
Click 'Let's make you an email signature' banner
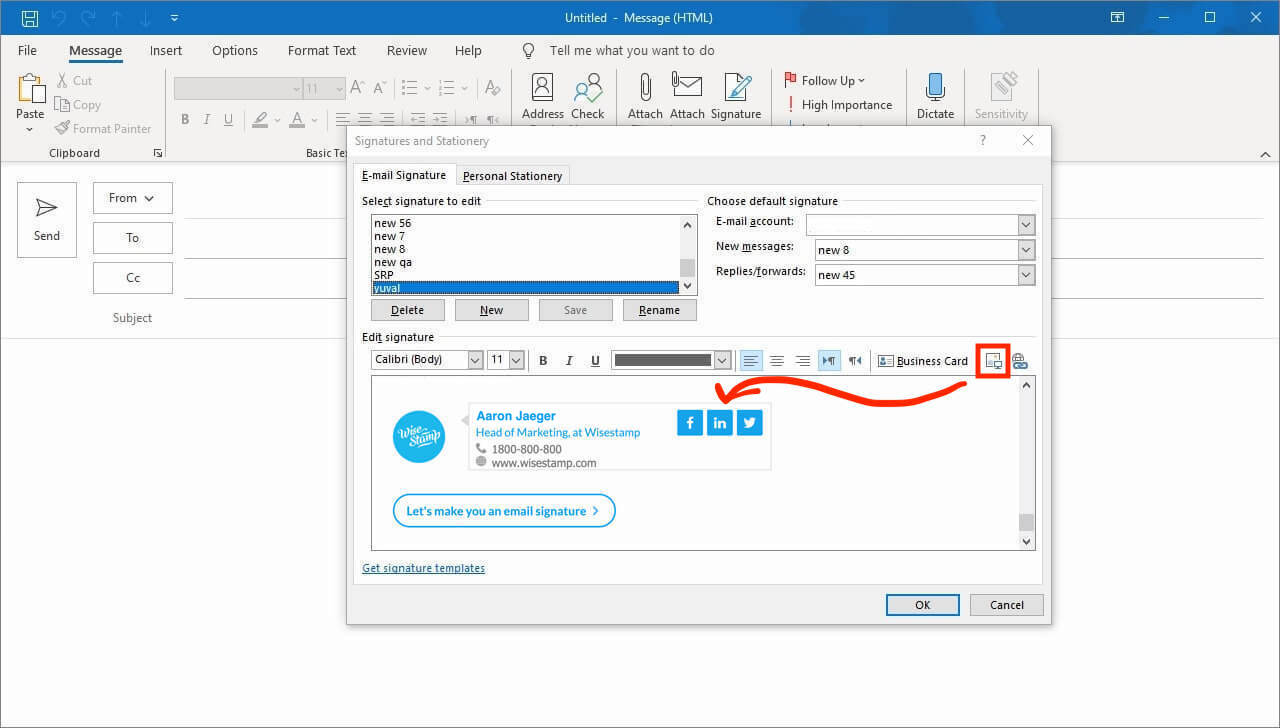pos(504,511)
